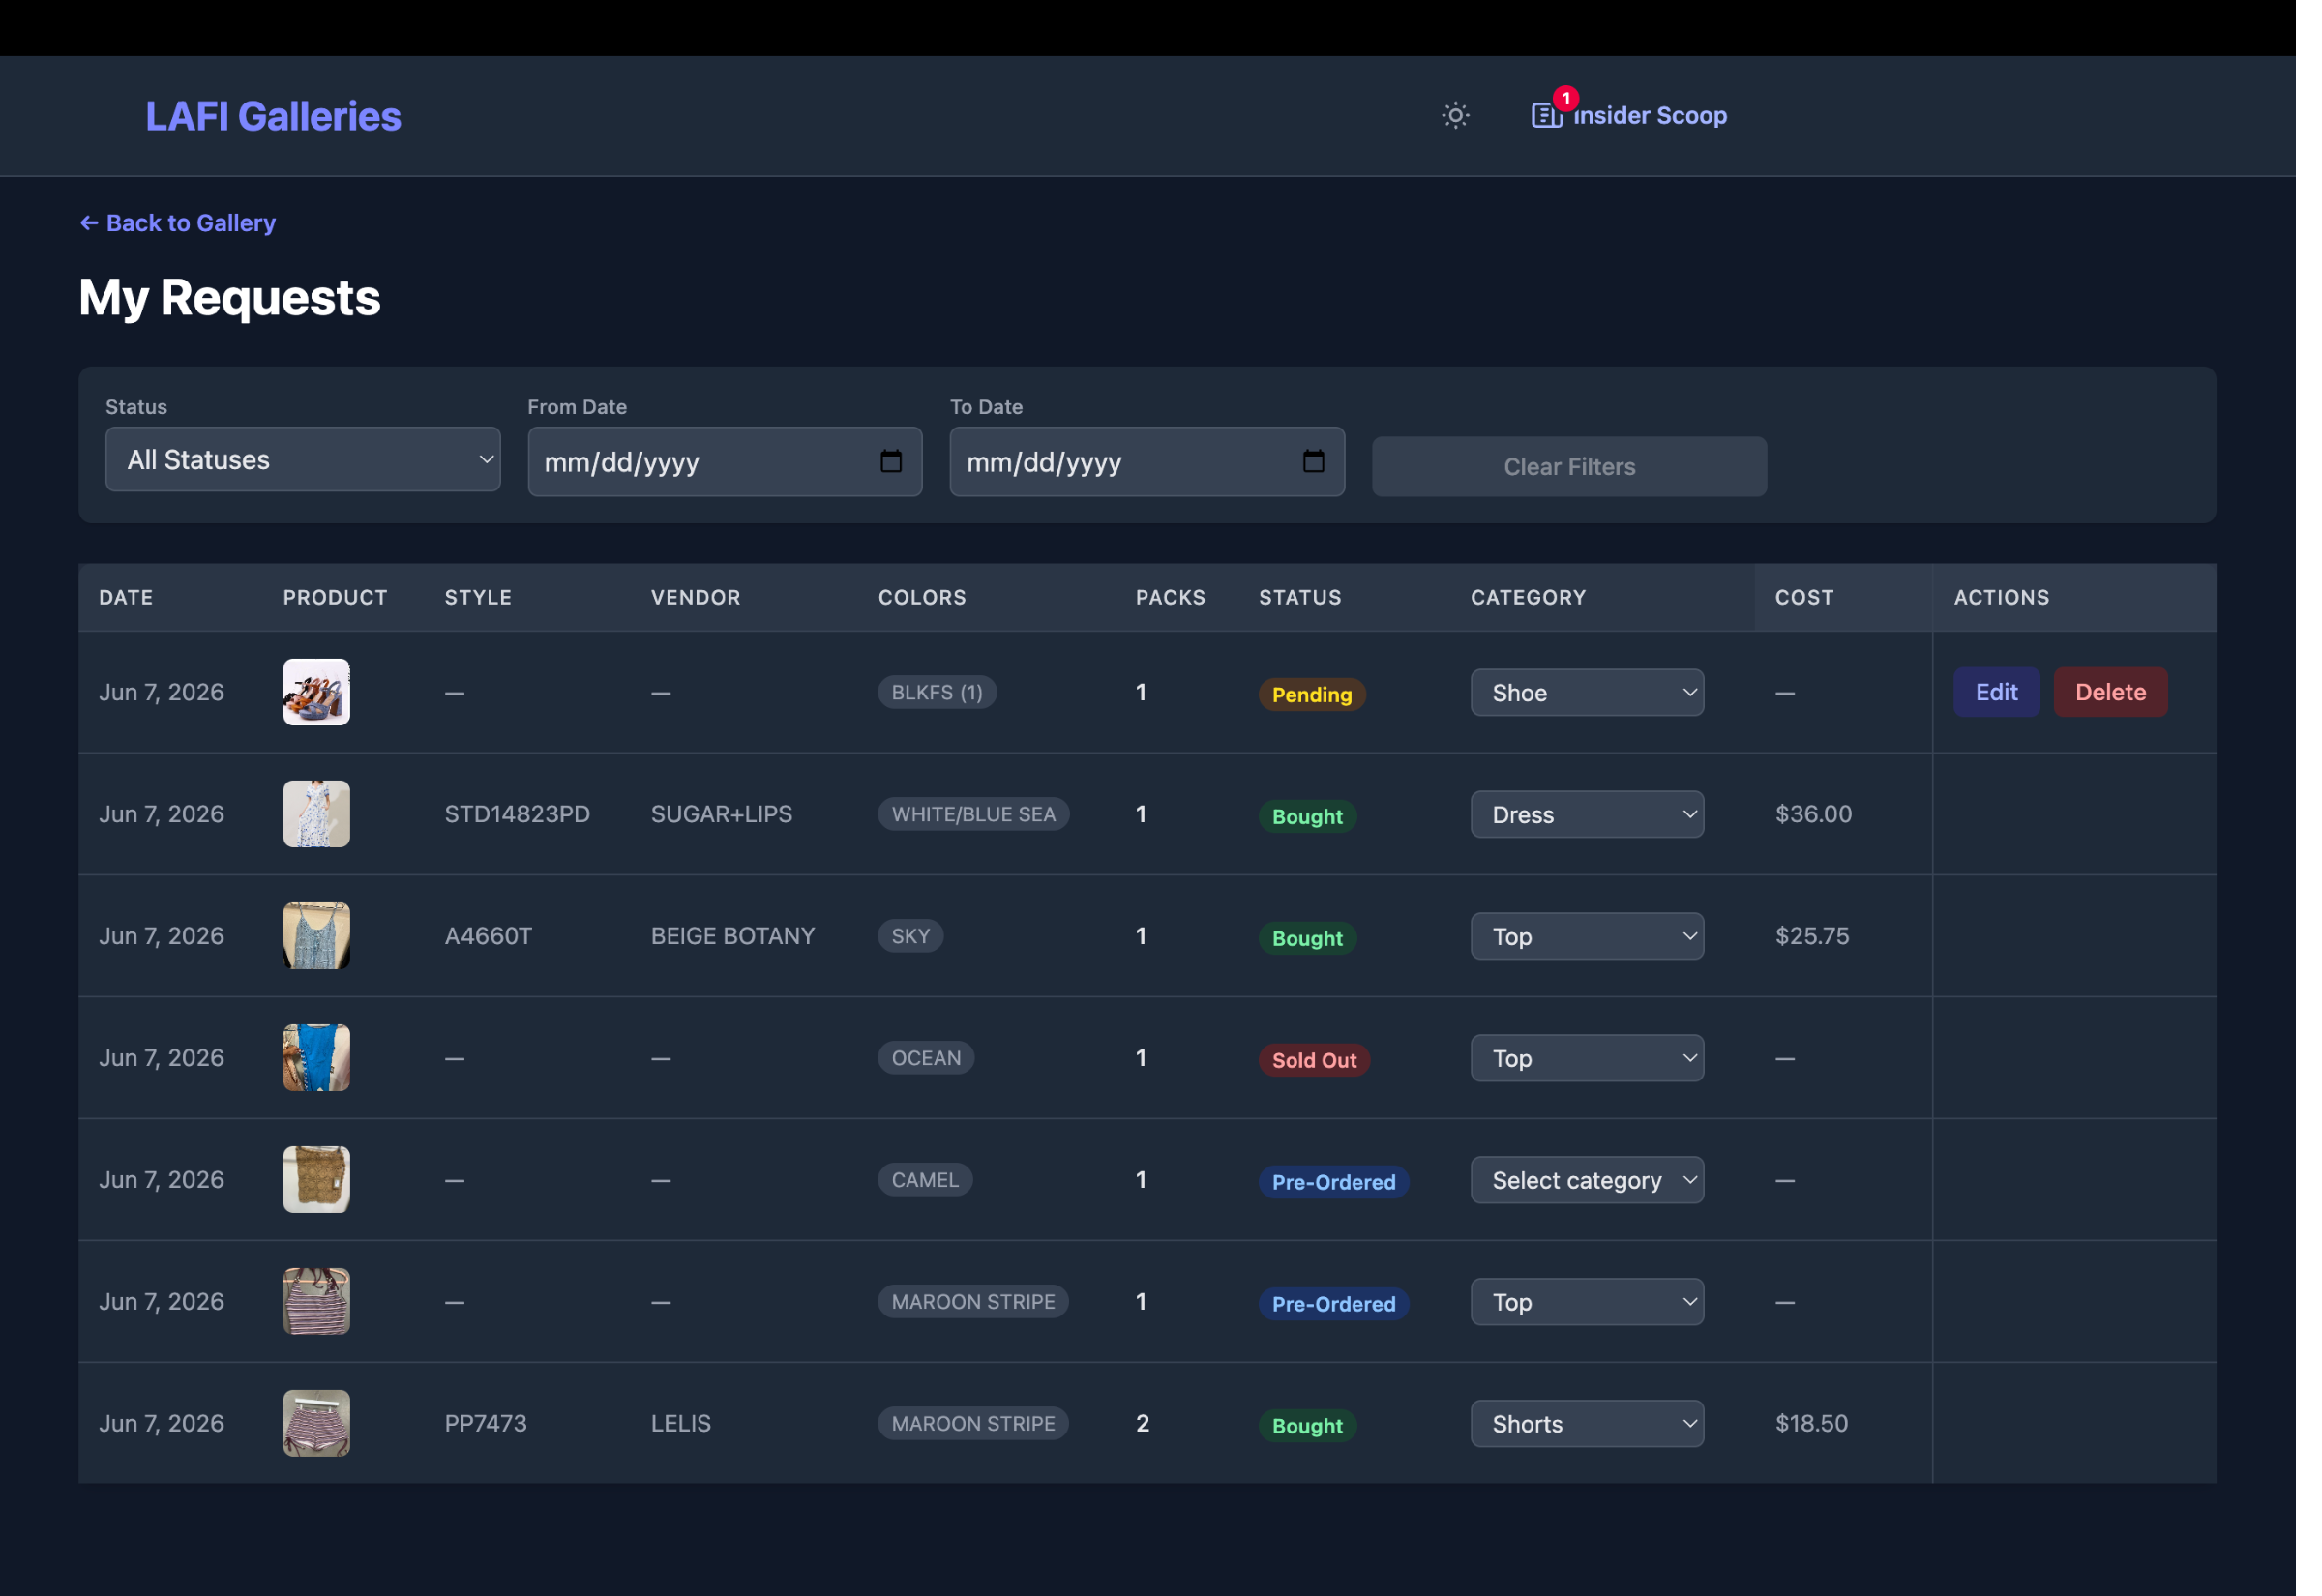
Task: Toggle the light/dark theme sun icon
Action: click(x=1456, y=115)
